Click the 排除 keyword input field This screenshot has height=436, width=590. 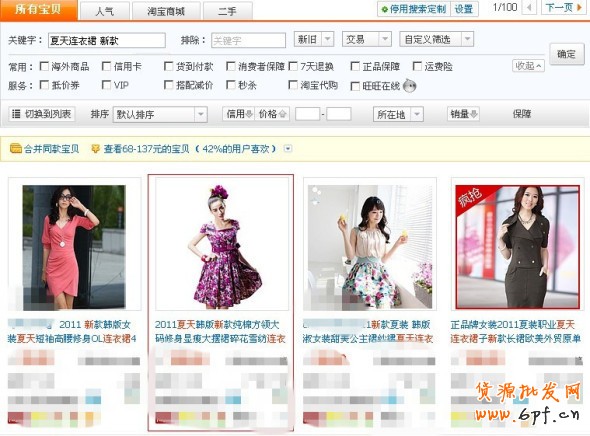[248, 40]
